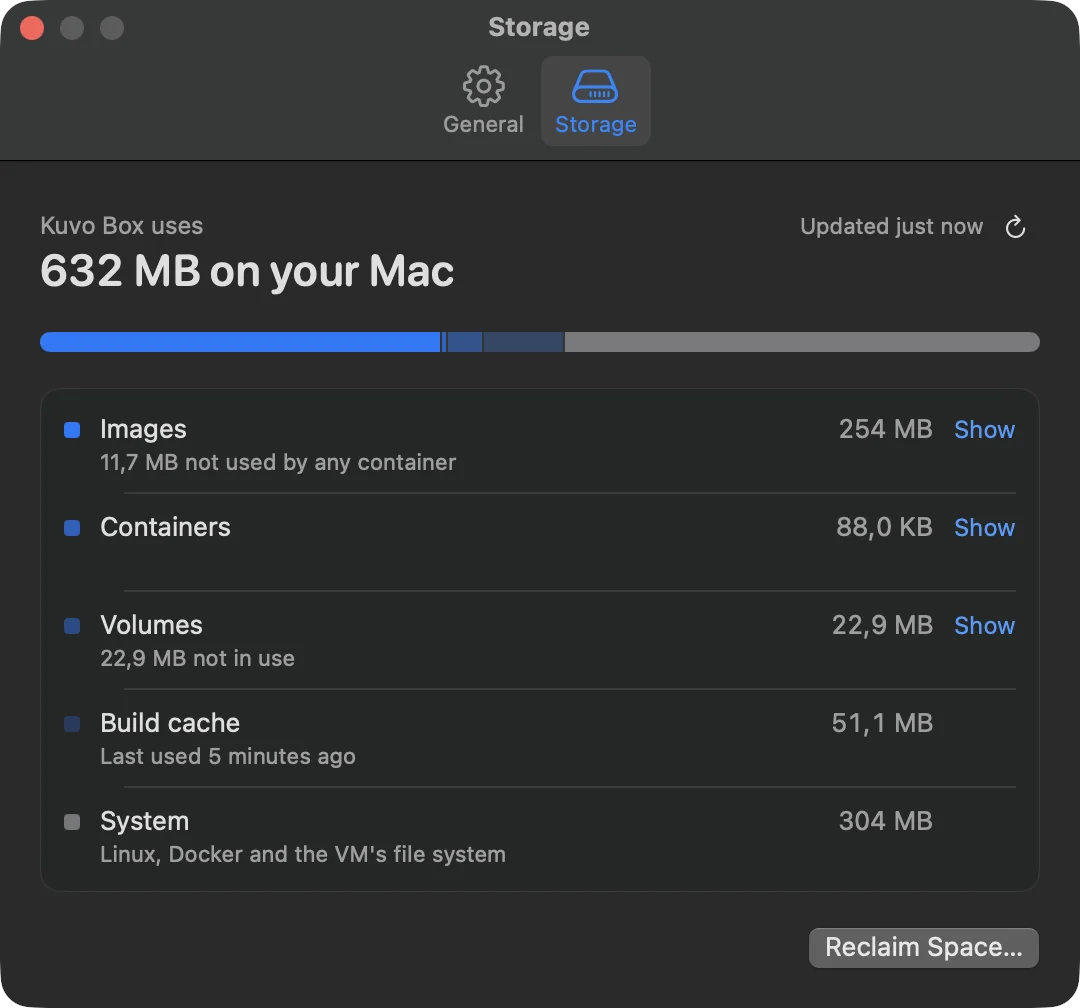Click the Containers color swatch

click(x=72, y=528)
